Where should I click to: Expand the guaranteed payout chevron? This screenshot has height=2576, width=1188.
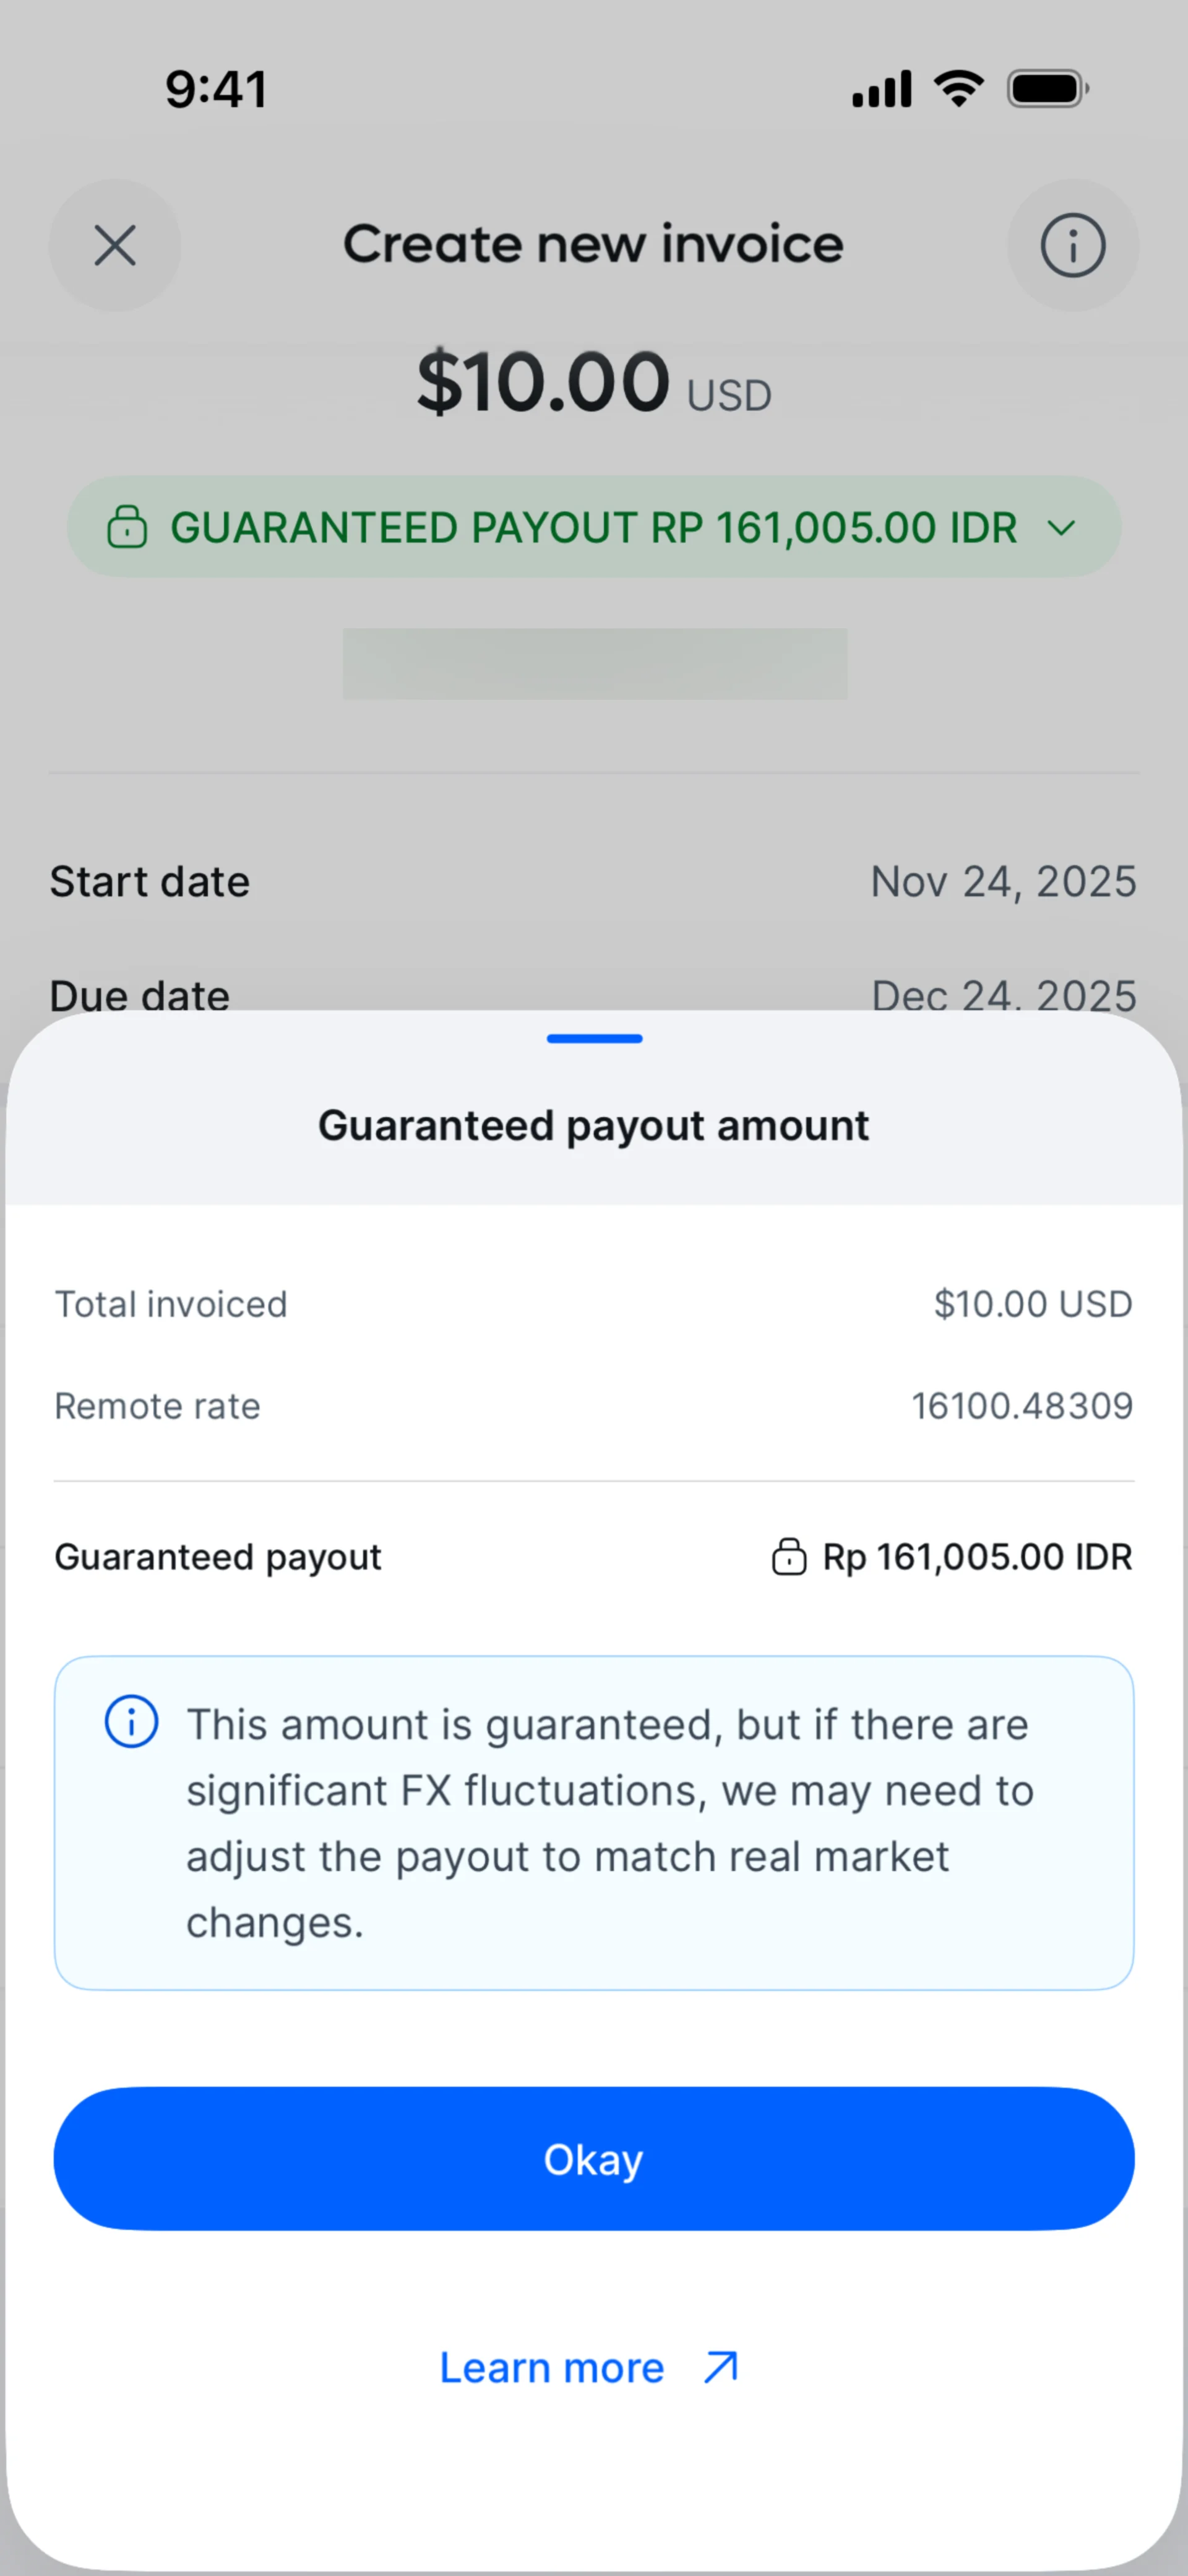[x=1061, y=527]
